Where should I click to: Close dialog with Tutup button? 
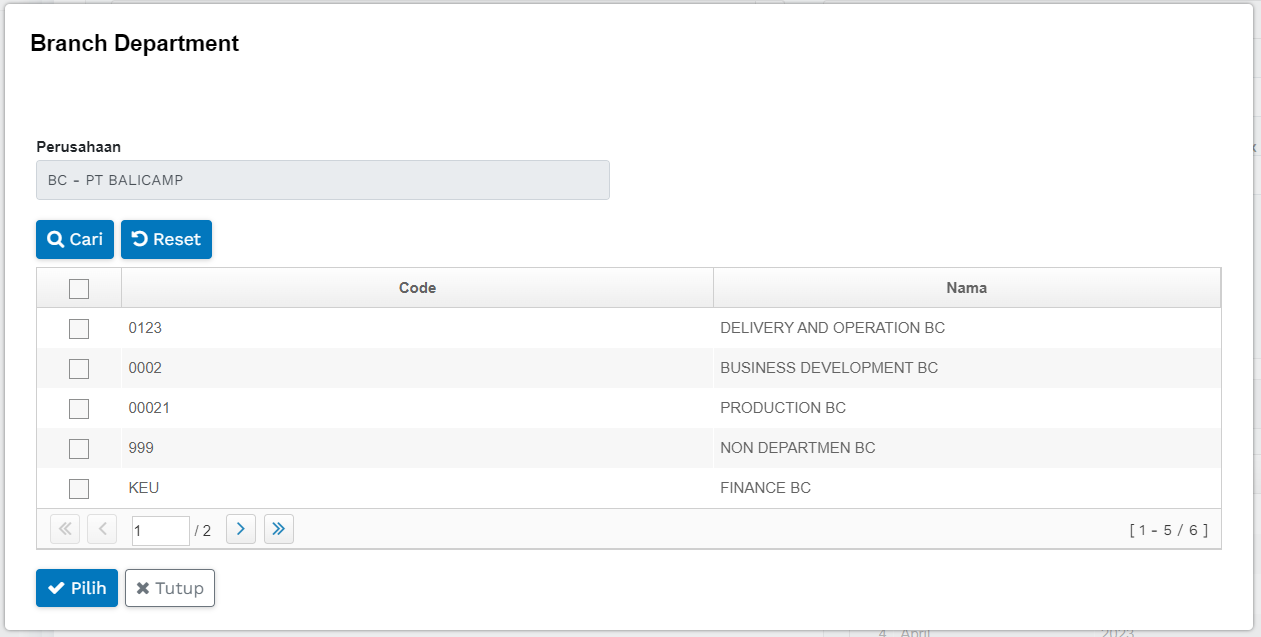pos(170,588)
